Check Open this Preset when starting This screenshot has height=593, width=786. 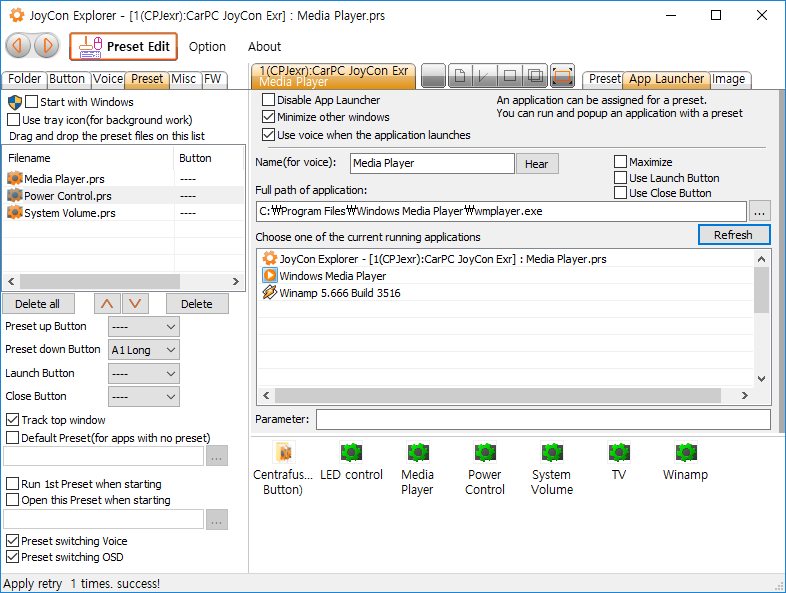point(13,500)
